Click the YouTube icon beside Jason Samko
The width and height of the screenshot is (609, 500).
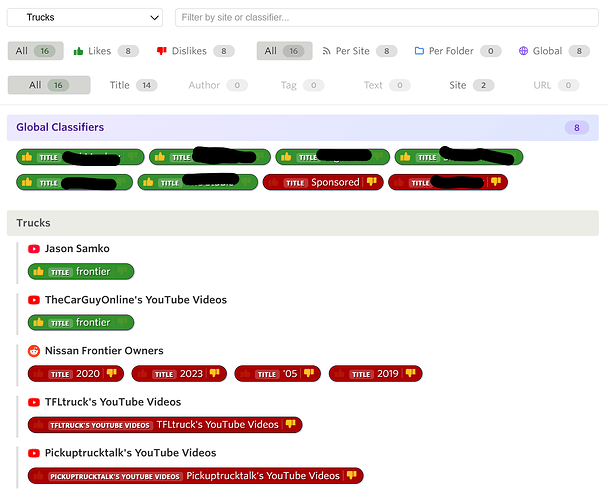(34, 248)
